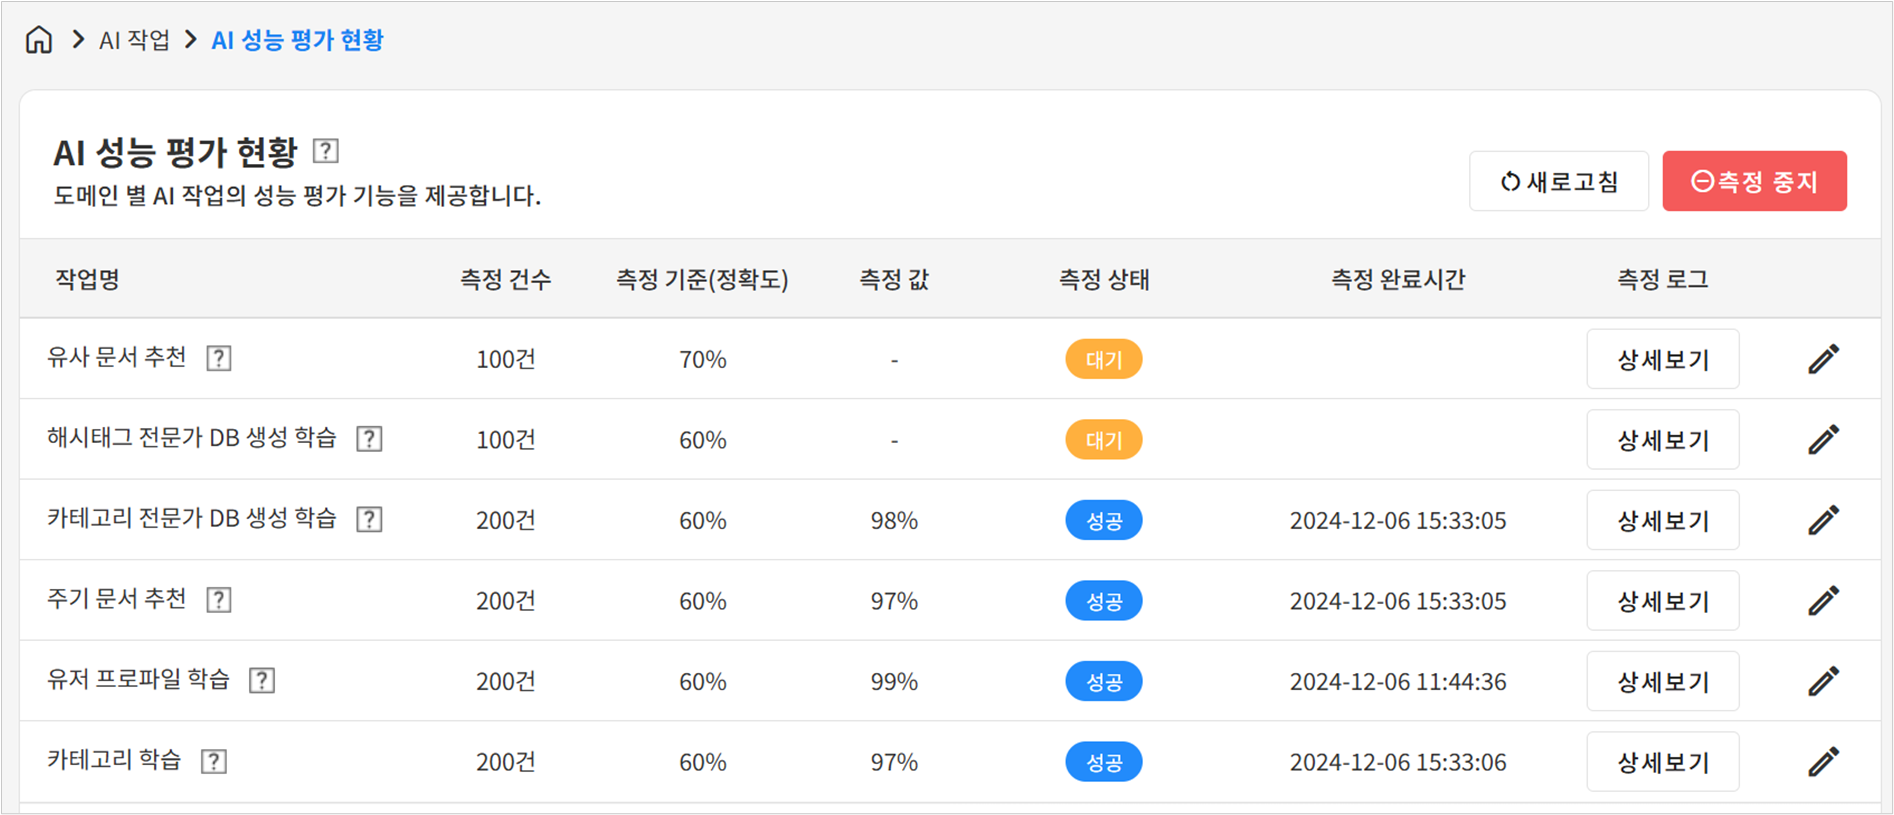Click pencil edit icon for 카테고리 학습
Image resolution: width=1894 pixels, height=815 pixels.
click(1823, 762)
